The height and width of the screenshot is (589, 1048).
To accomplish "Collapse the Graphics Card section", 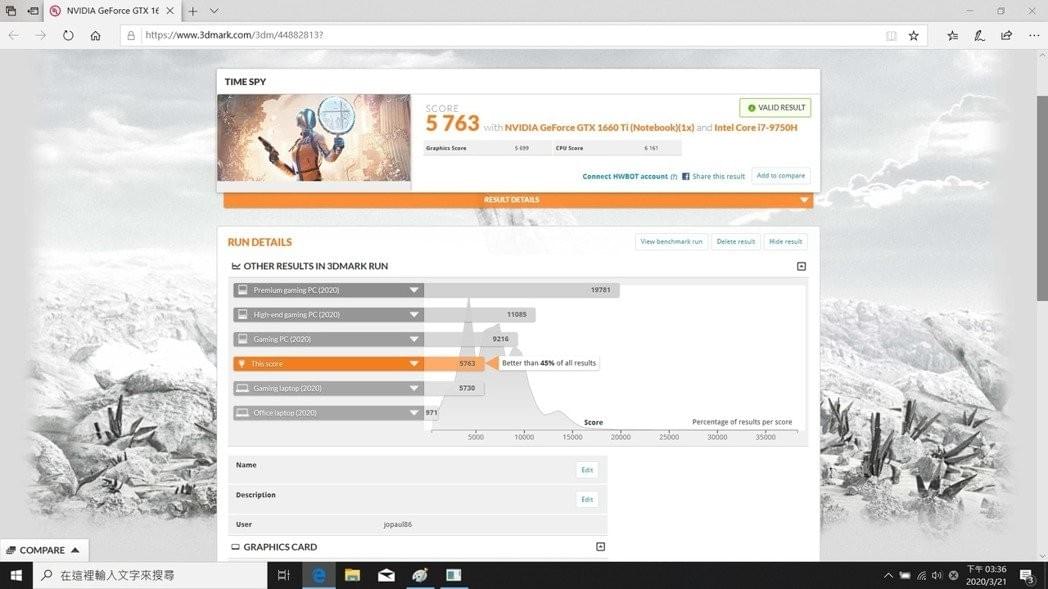I will pos(600,547).
